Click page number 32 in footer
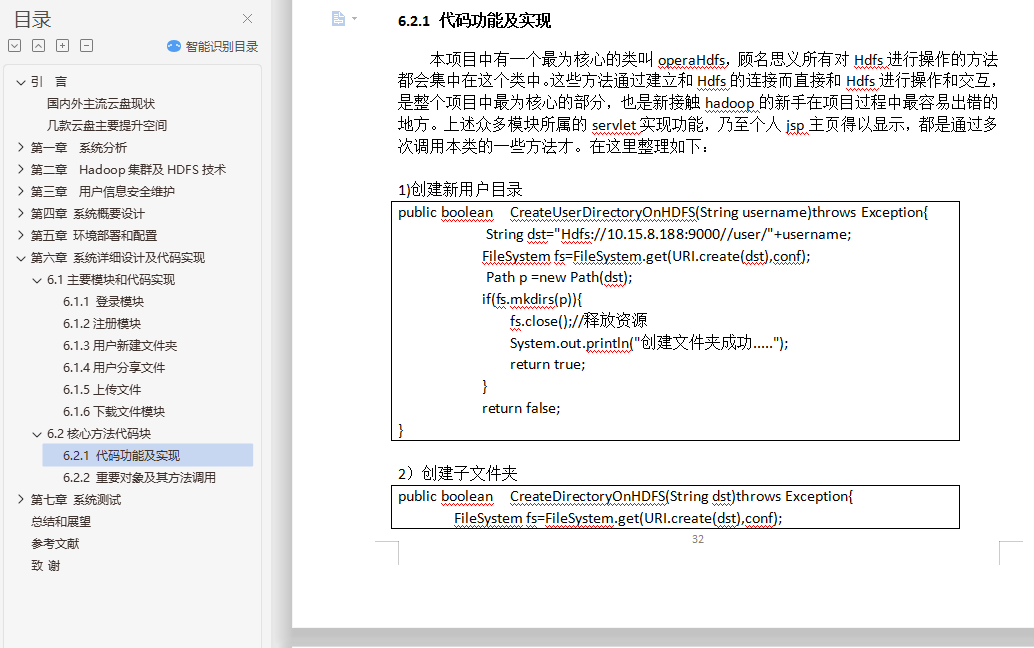Viewport: 1034px width, 648px height. 698,539
